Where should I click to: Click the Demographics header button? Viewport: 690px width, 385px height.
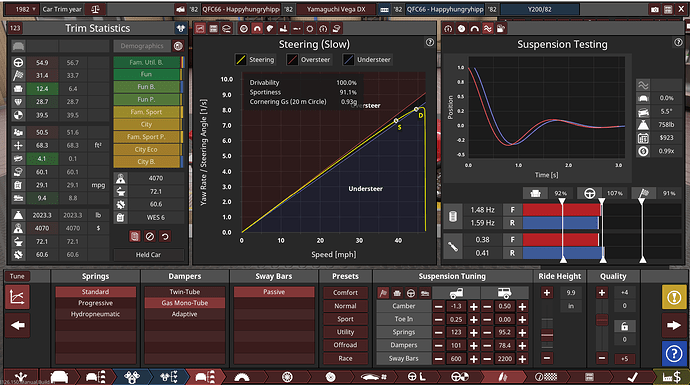tap(142, 46)
